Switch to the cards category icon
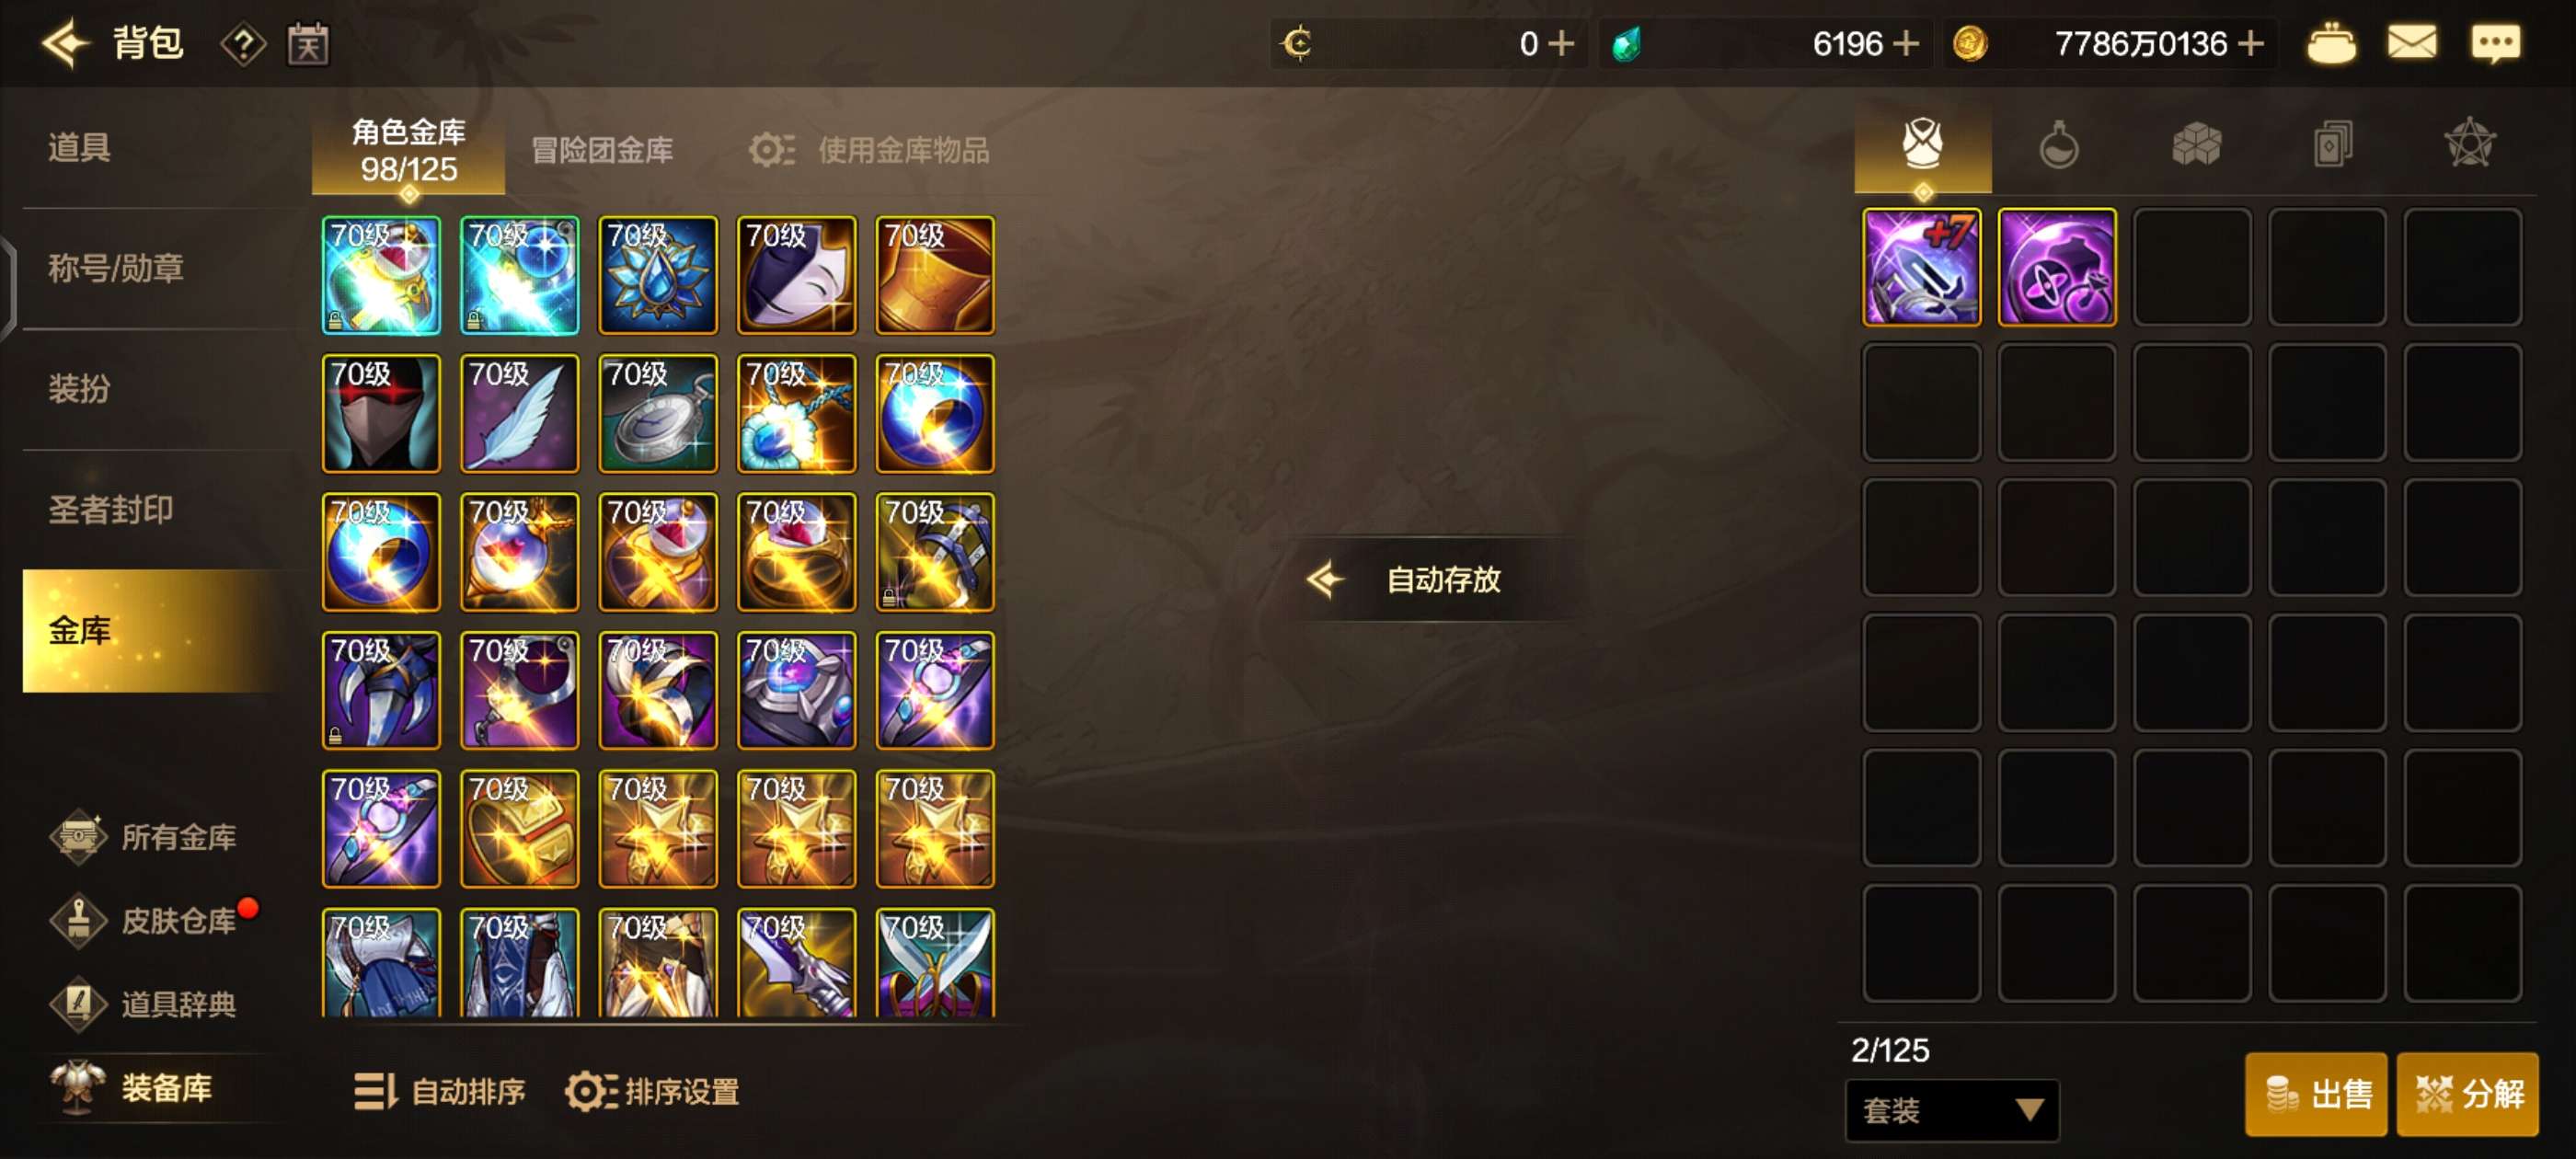Viewport: 2576px width, 1159px height. point(2332,145)
